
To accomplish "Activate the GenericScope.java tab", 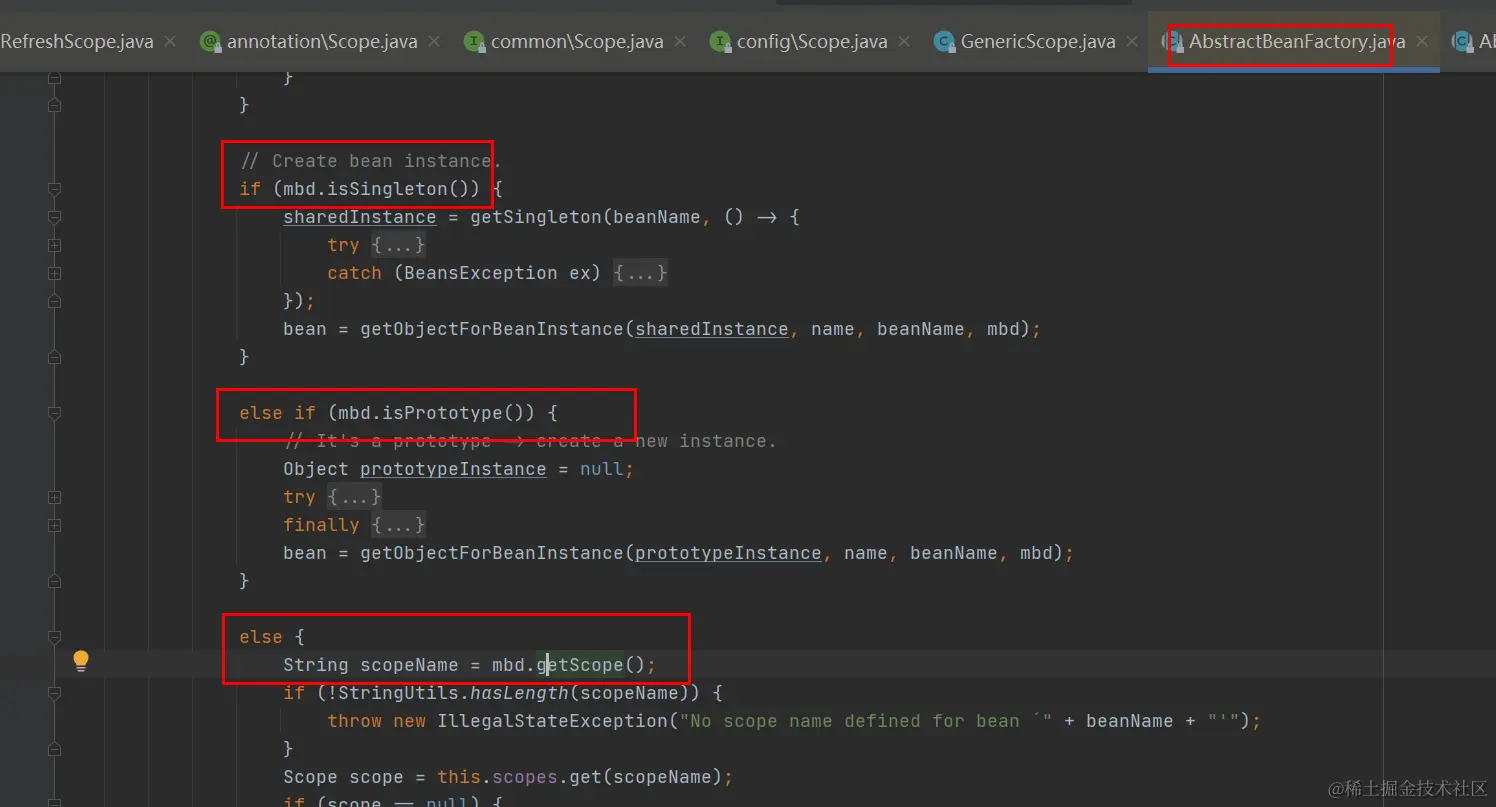I will click(1038, 42).
